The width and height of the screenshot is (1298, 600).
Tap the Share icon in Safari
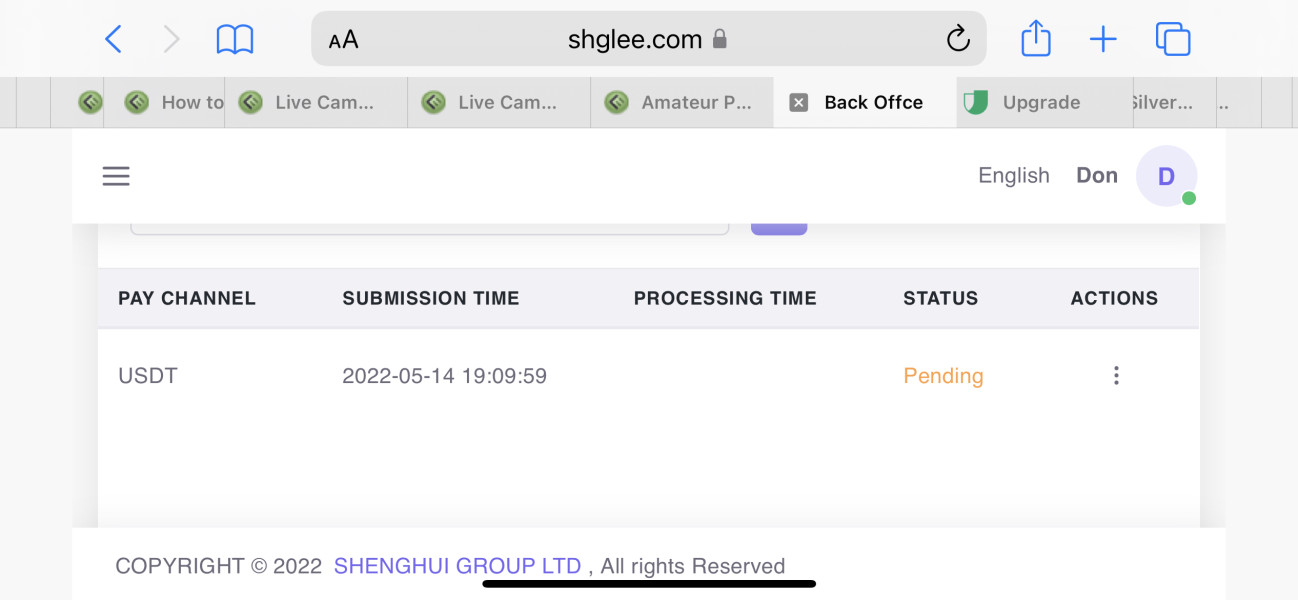coord(1036,40)
